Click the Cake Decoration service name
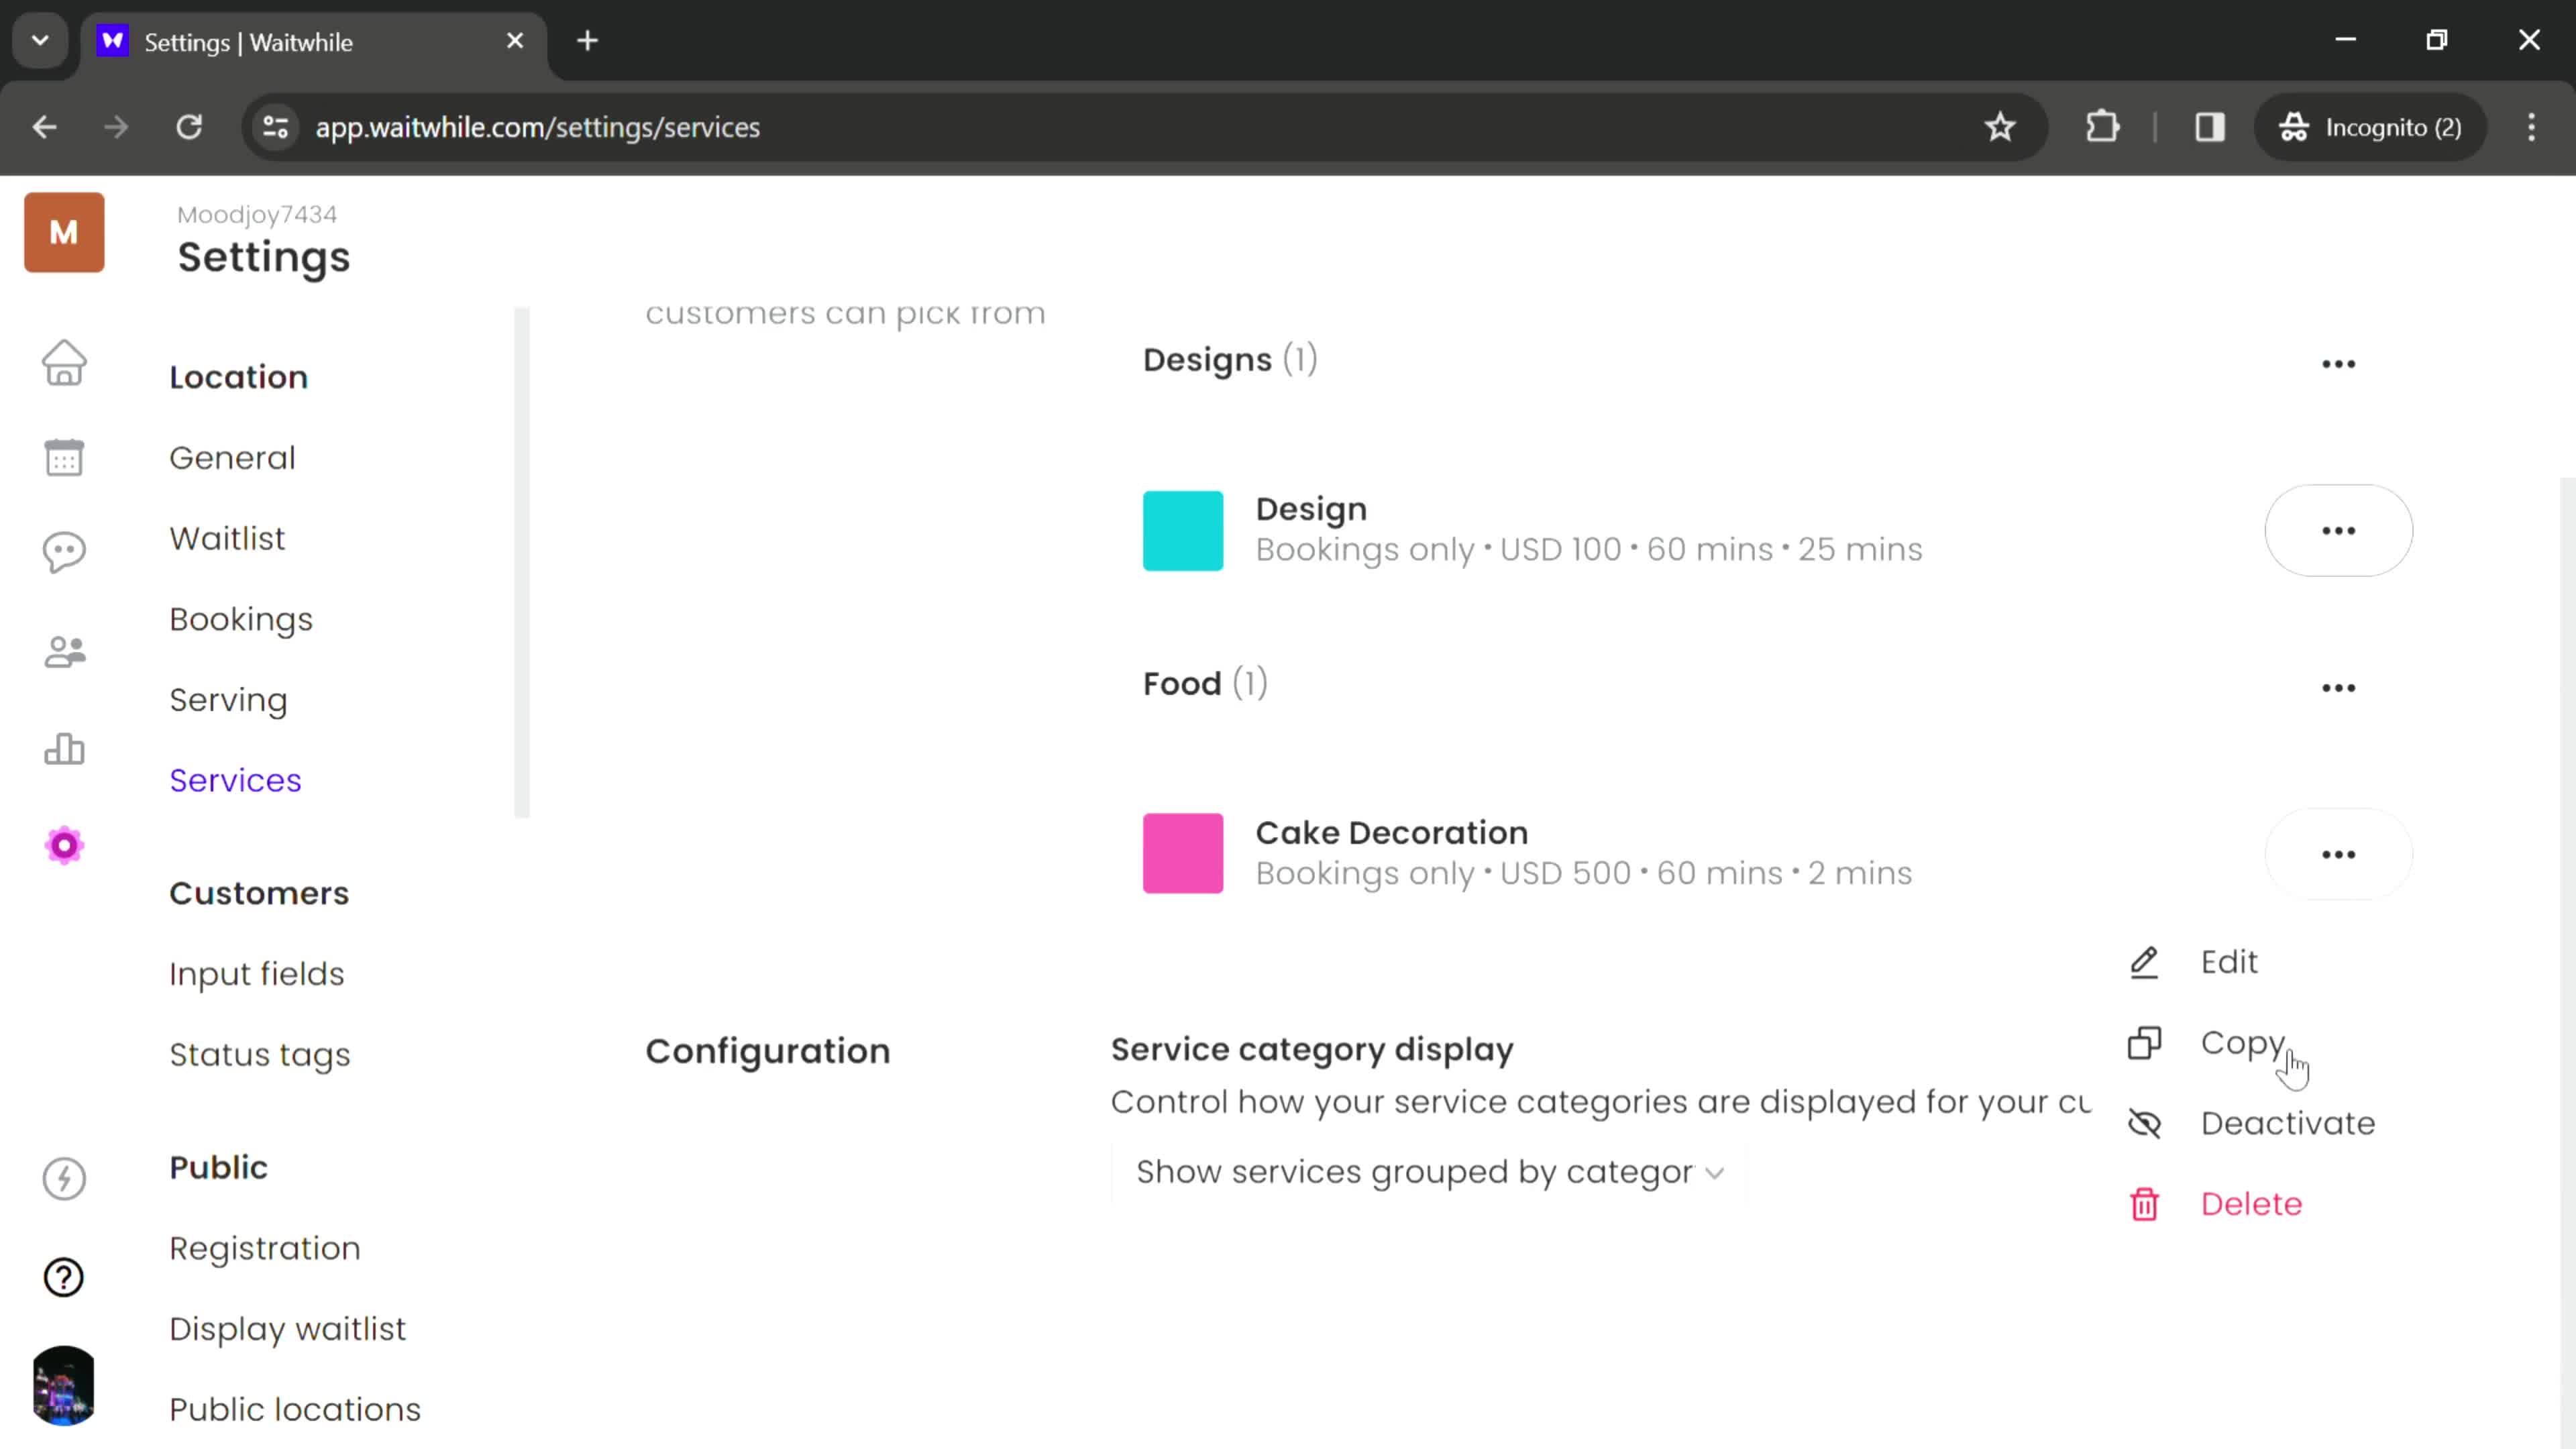The width and height of the screenshot is (2576, 1449). (x=1392, y=833)
